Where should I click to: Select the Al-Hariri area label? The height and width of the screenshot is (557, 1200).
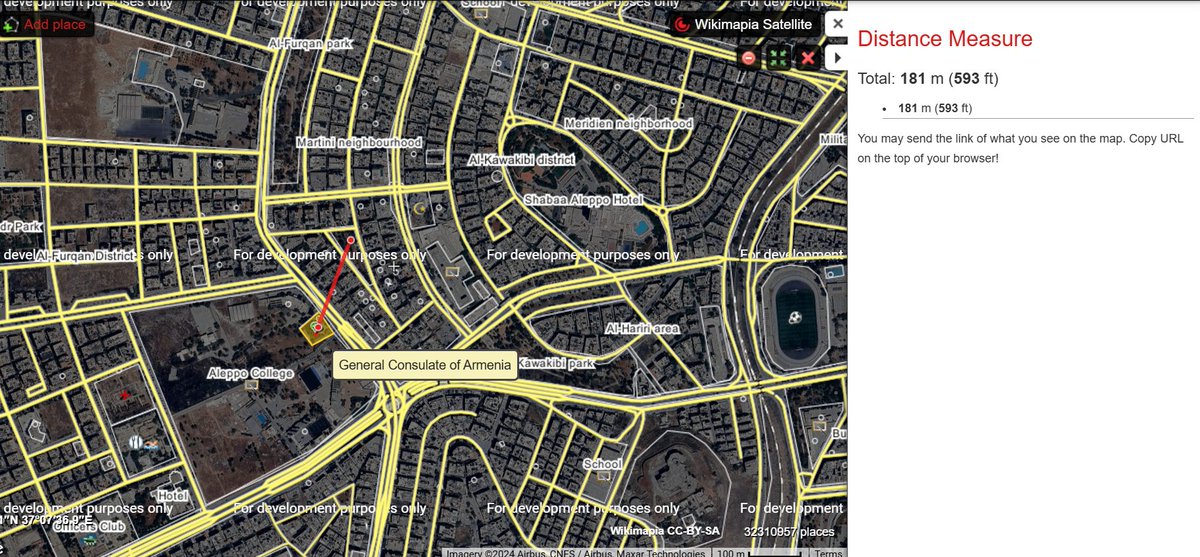643,328
